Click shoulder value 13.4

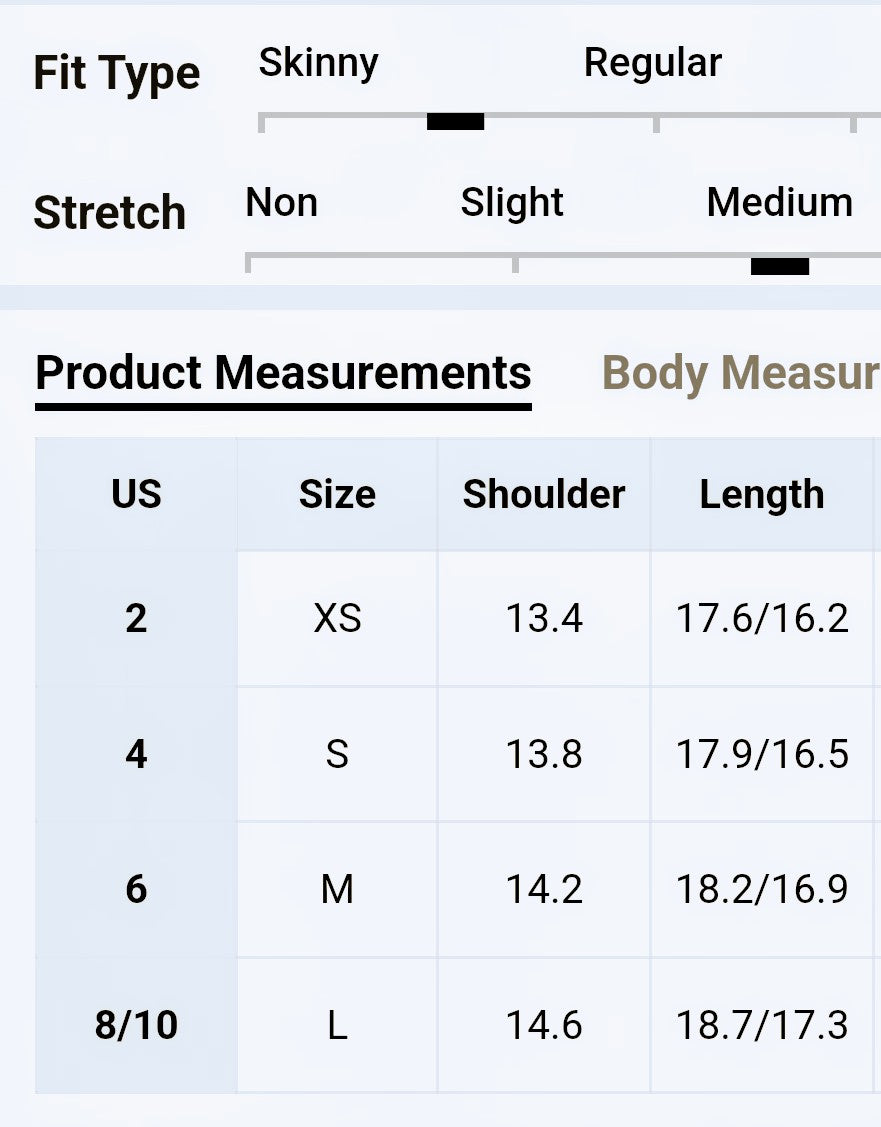[543, 619]
